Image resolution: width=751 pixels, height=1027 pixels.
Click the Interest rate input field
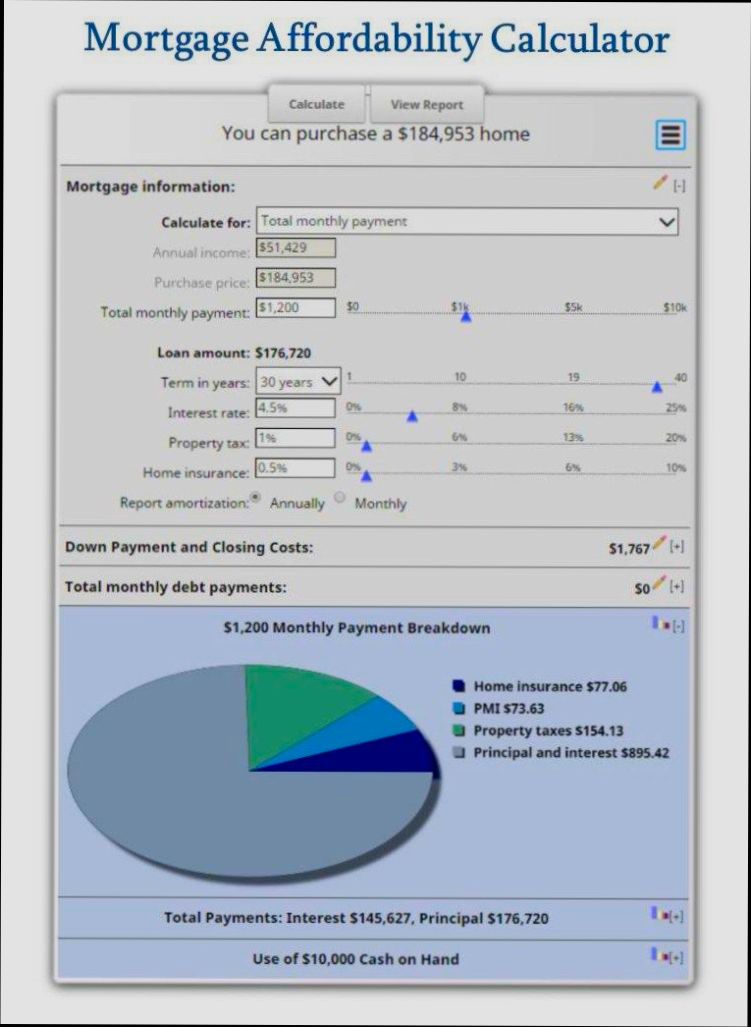(x=296, y=408)
